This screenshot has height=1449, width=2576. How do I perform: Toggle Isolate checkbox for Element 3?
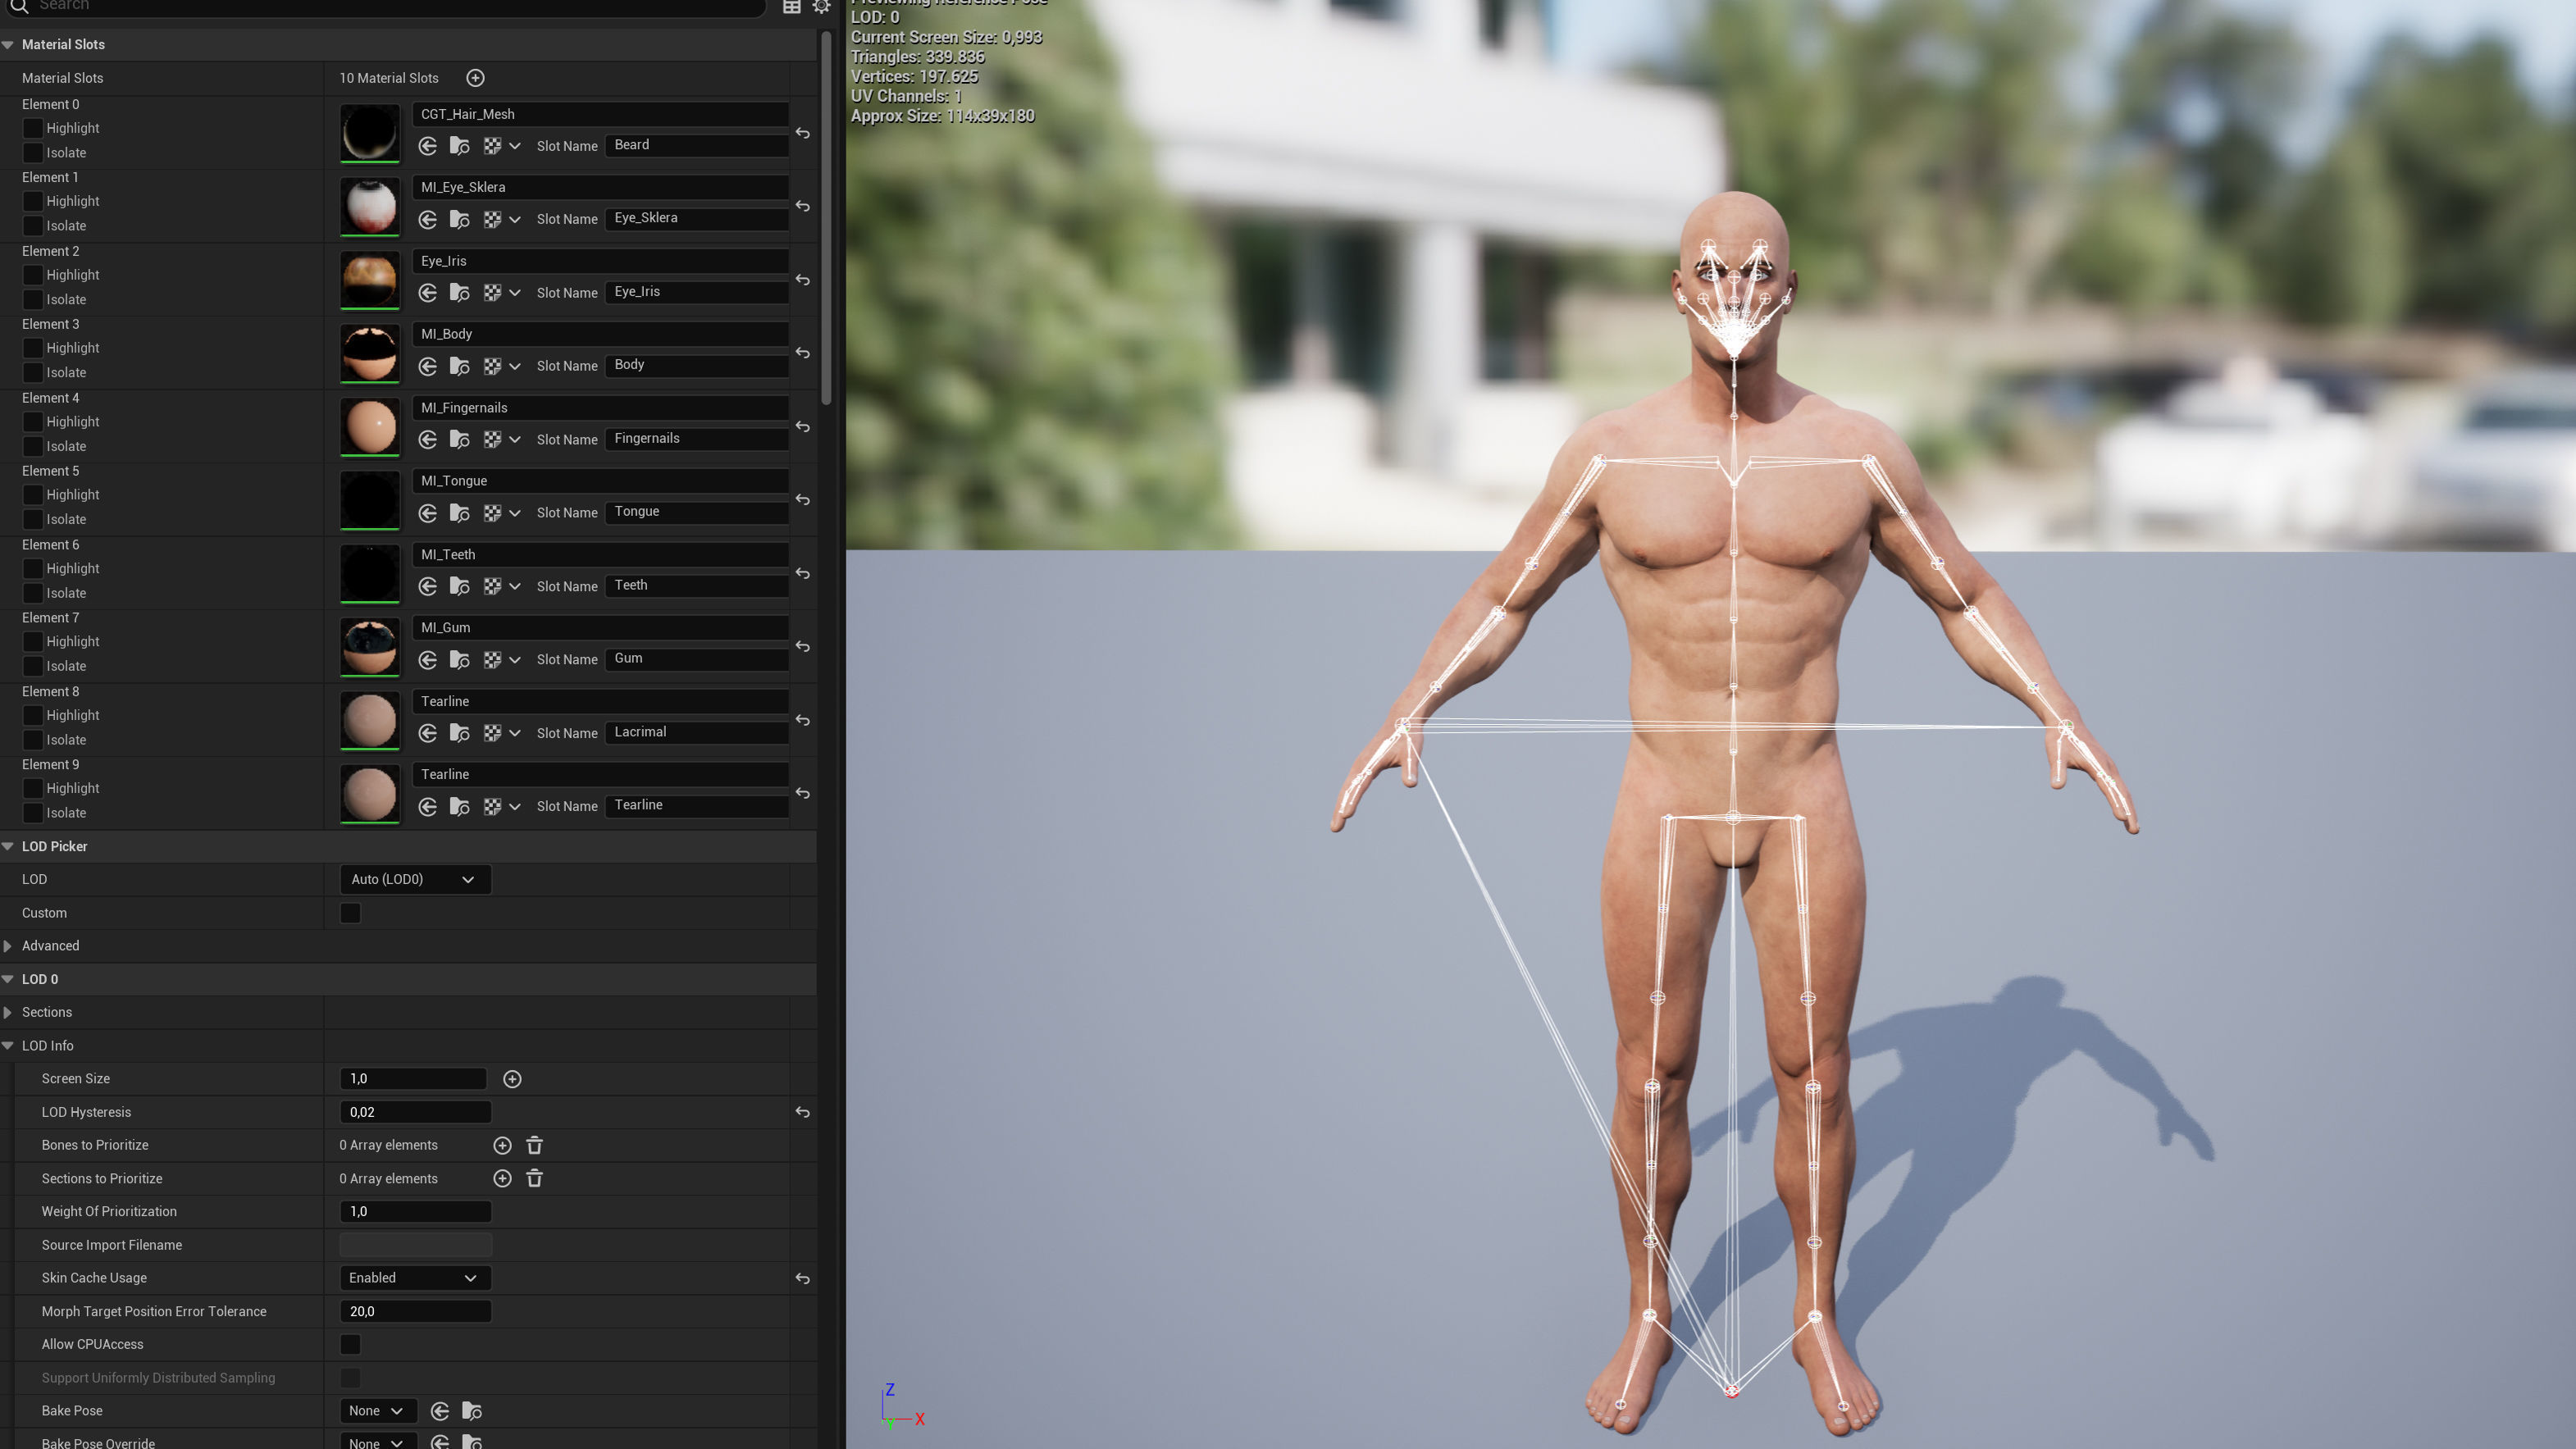33,372
